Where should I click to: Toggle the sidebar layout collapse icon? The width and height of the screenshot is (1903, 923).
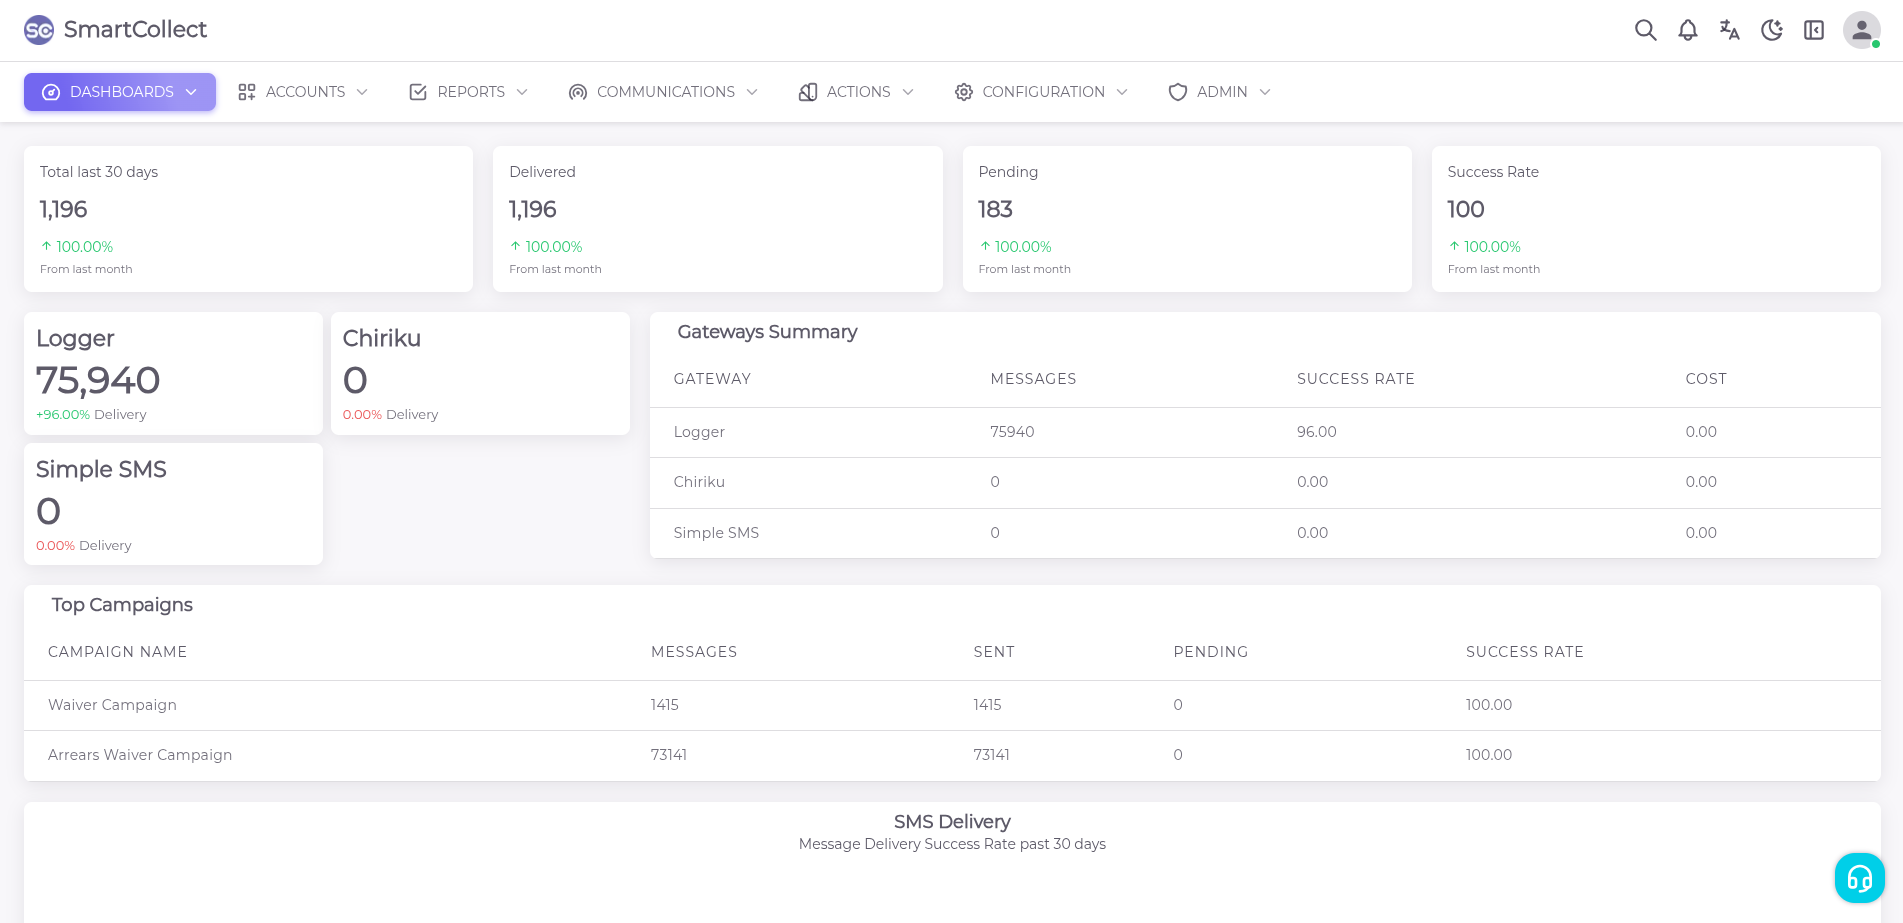(1813, 30)
